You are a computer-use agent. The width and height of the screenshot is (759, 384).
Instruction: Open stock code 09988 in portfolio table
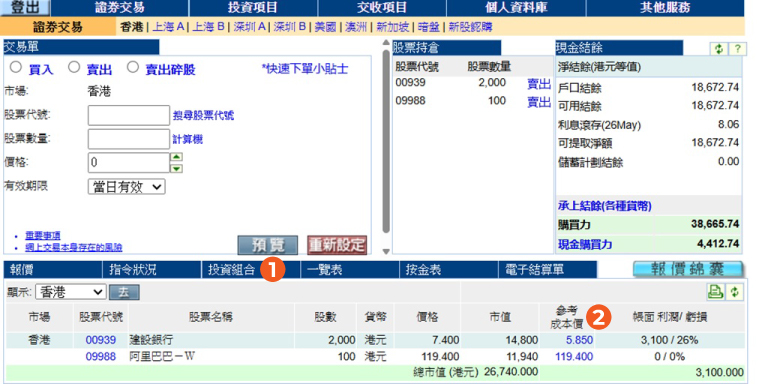tap(101, 357)
